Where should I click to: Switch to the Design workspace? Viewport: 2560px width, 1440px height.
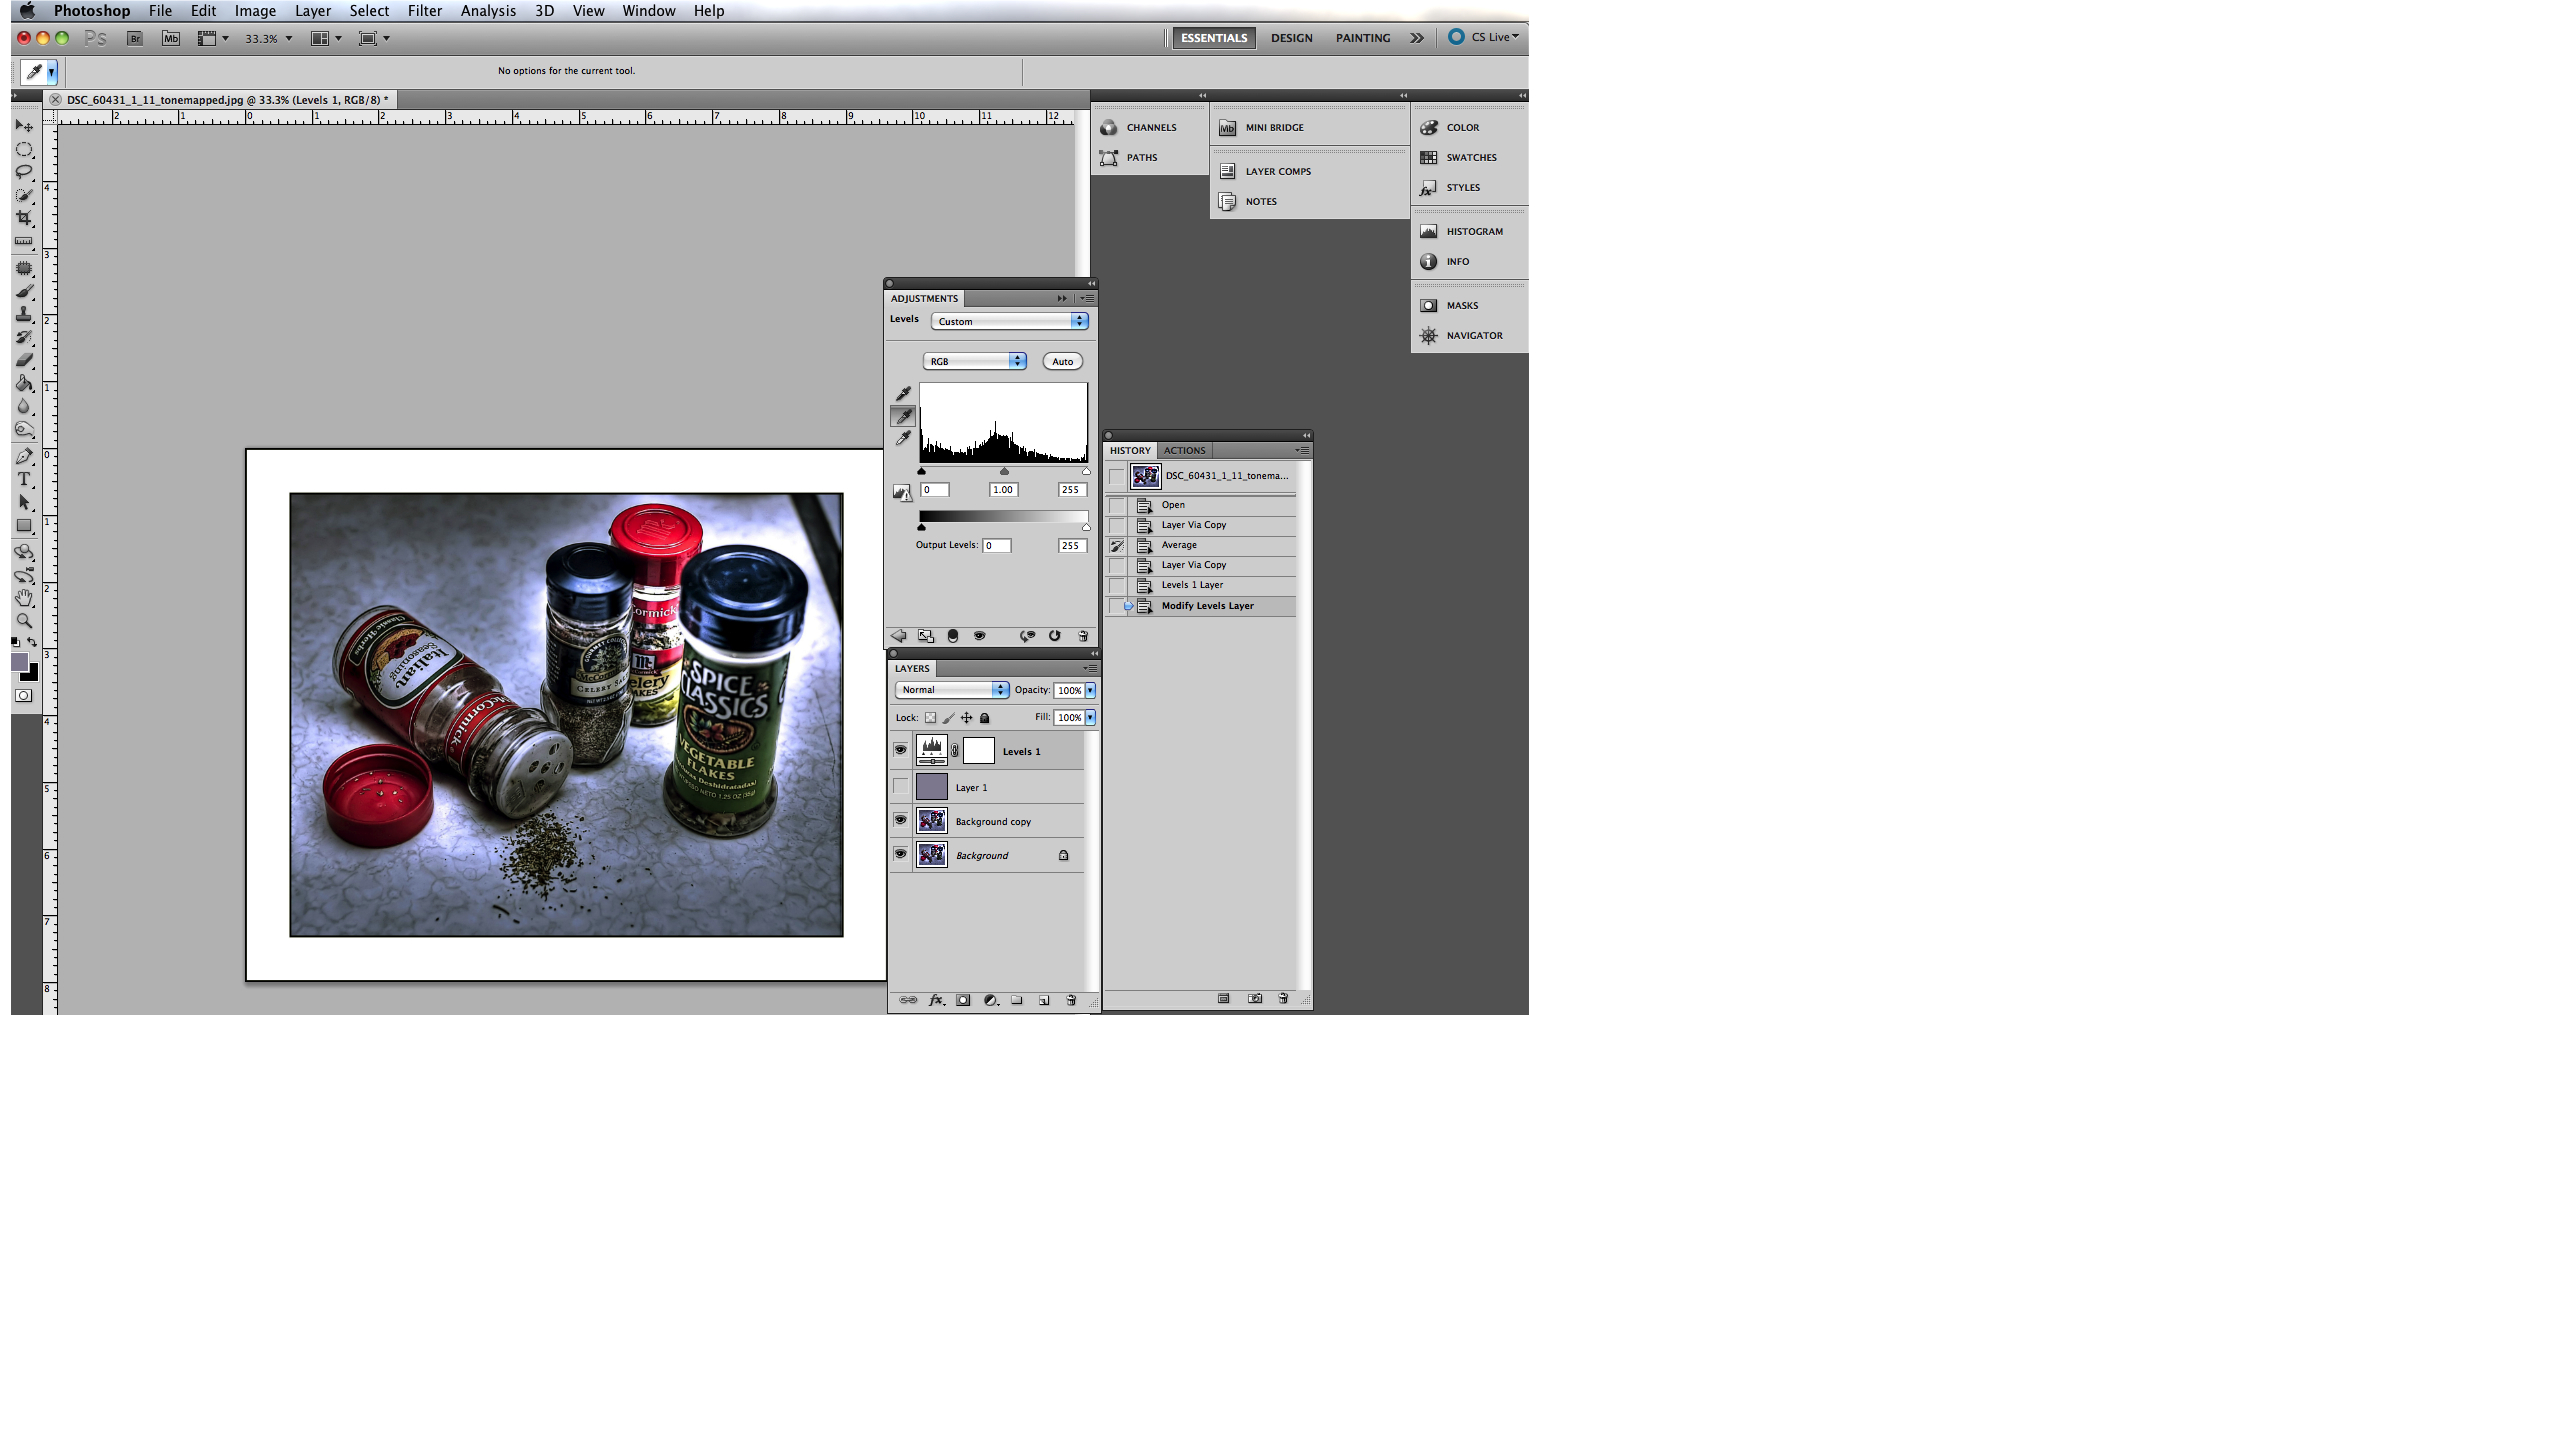(1291, 38)
